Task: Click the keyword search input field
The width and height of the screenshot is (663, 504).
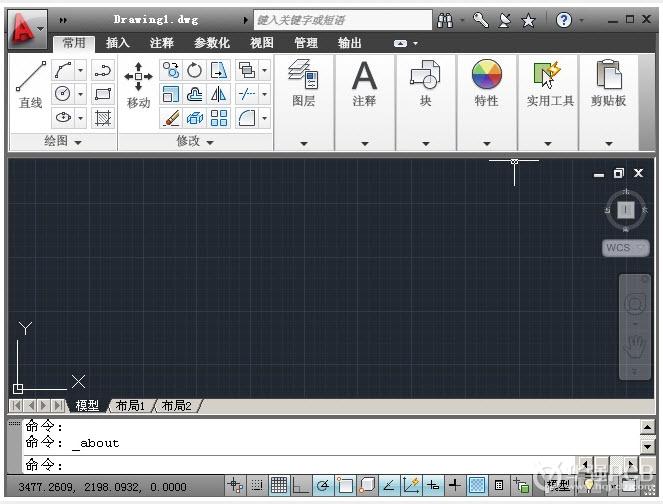Action: (x=340, y=20)
